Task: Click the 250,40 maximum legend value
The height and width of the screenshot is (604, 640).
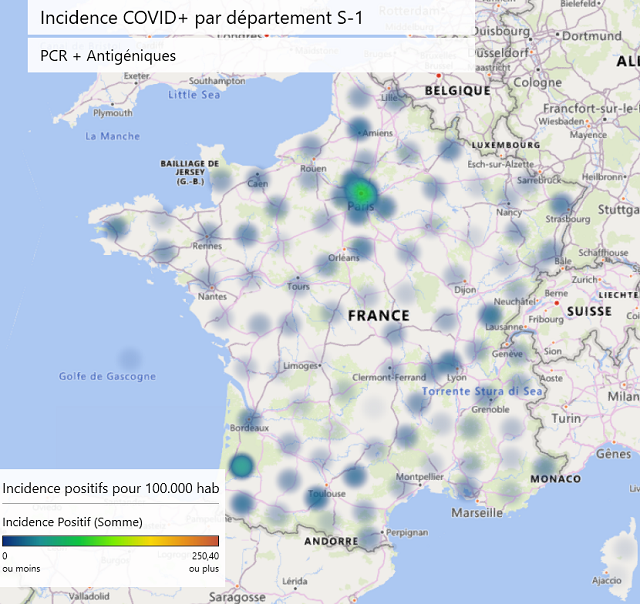Action: [x=204, y=555]
